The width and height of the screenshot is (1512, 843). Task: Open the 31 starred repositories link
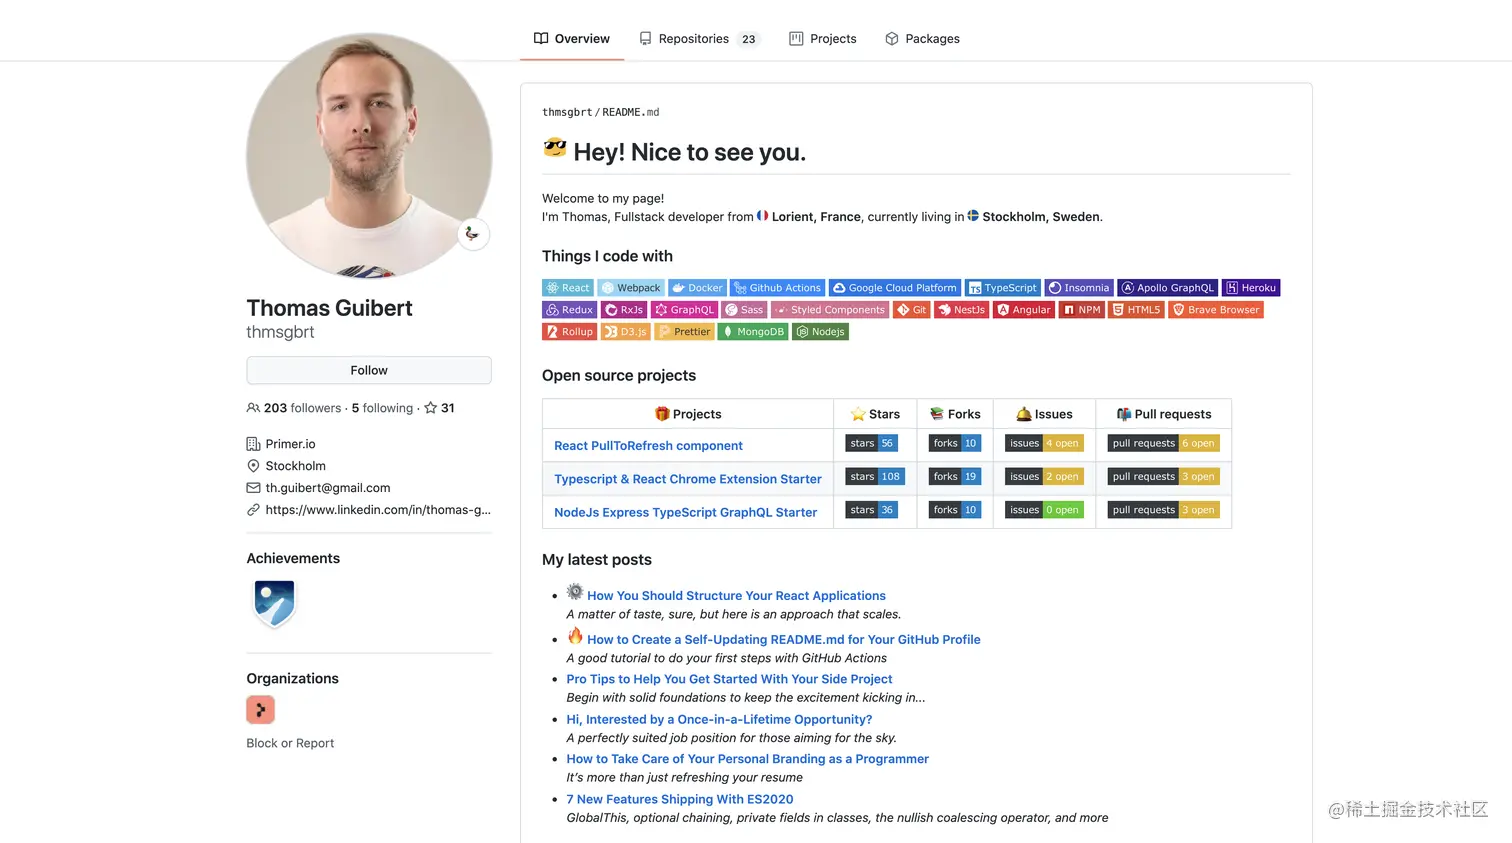point(440,408)
